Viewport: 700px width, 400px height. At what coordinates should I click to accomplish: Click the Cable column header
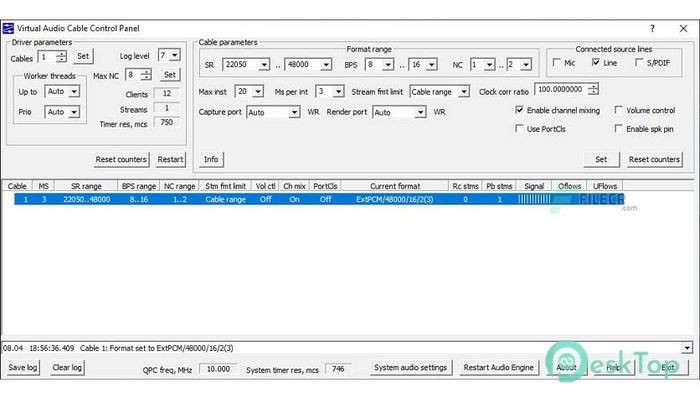click(17, 186)
